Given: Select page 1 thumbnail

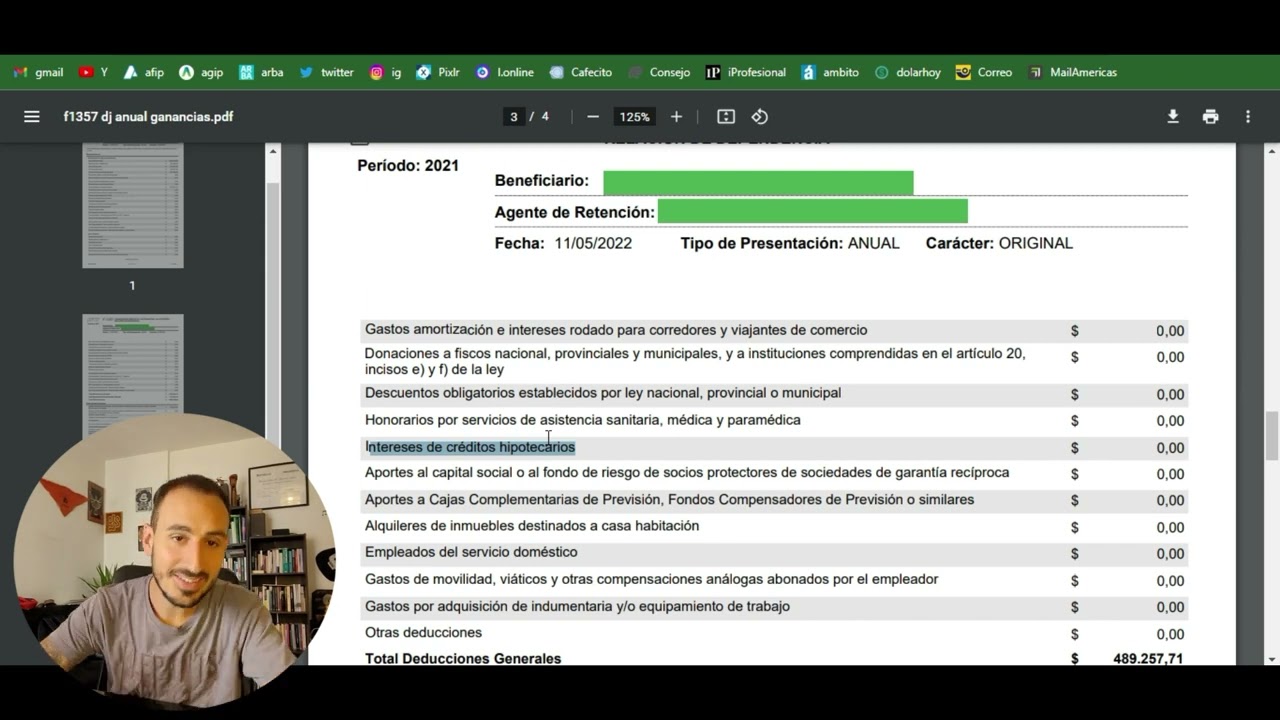Looking at the screenshot, I should (133, 206).
